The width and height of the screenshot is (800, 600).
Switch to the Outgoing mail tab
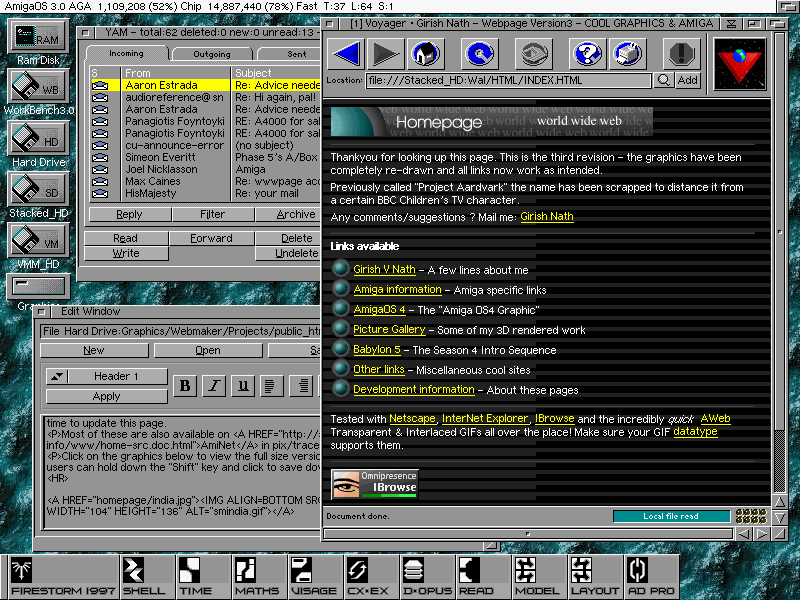[x=212, y=54]
